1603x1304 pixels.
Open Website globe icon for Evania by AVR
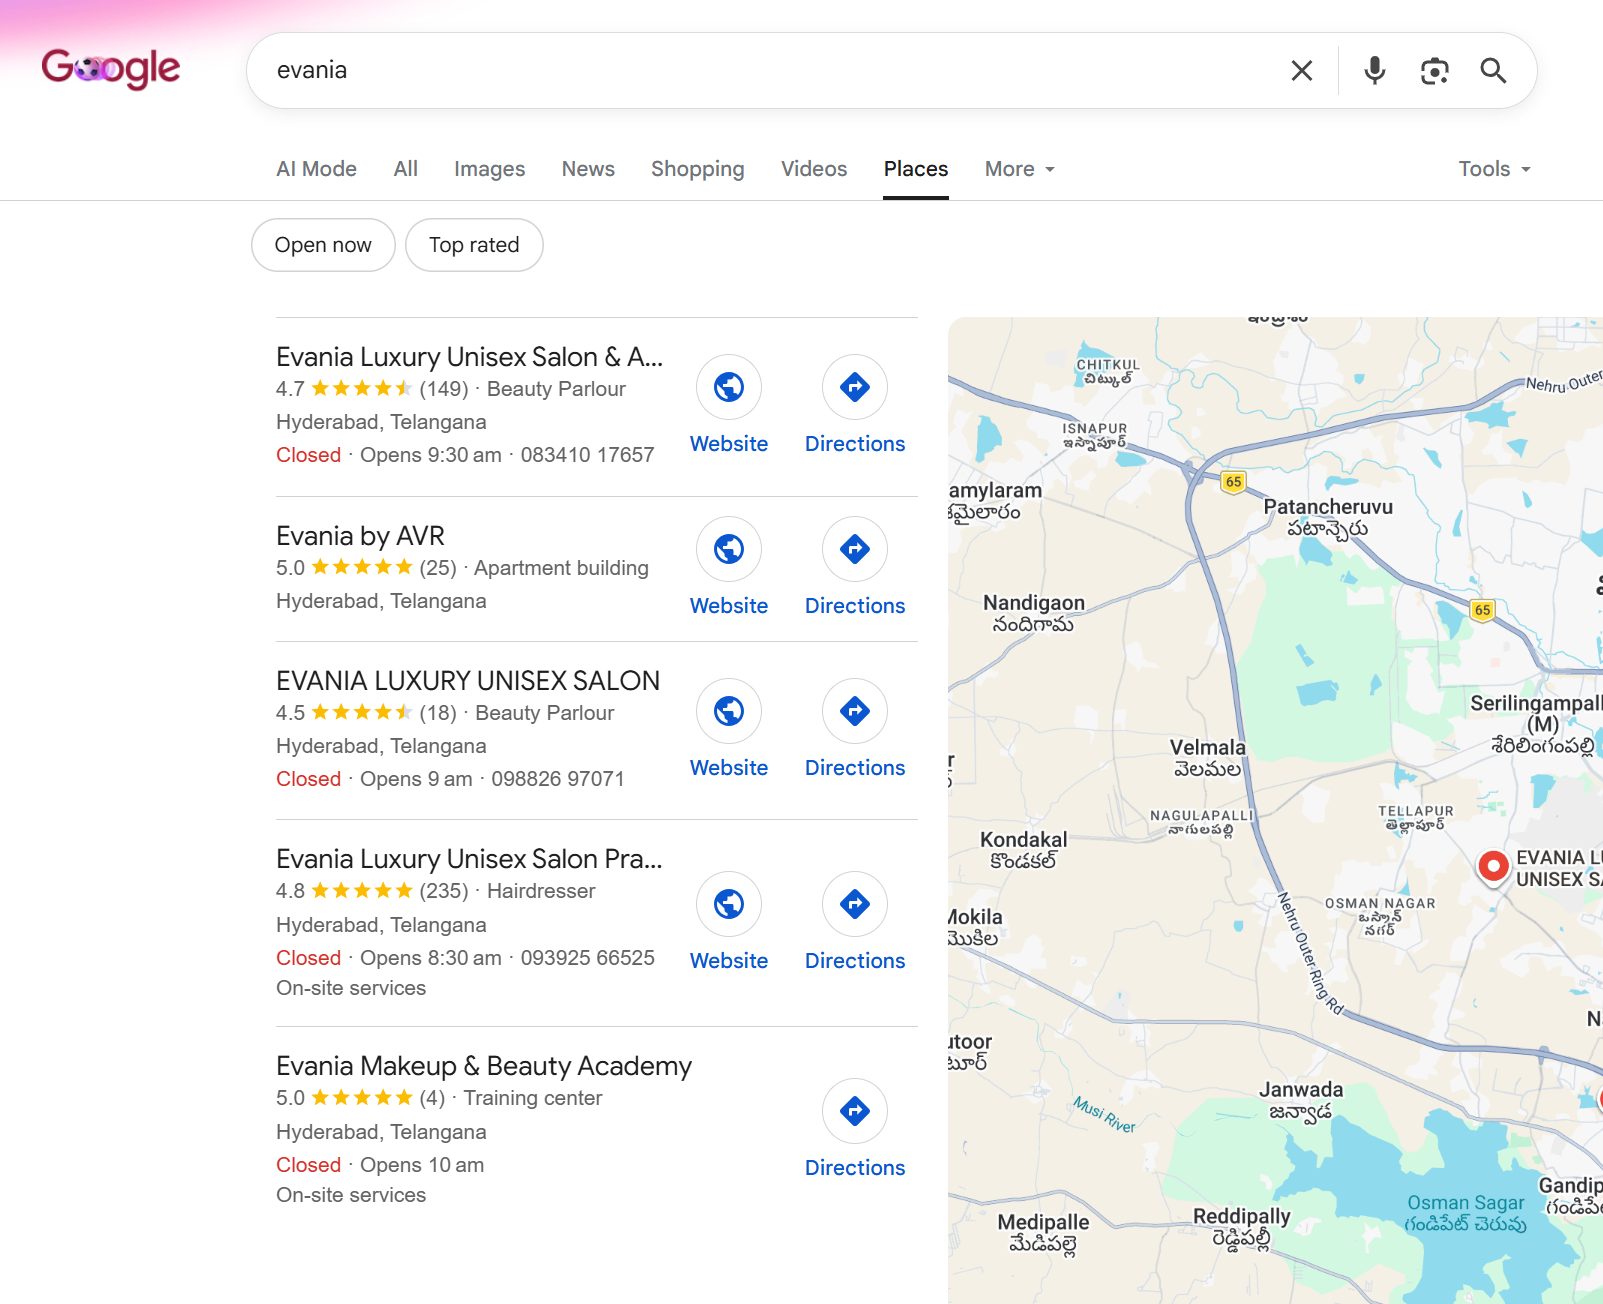pyautogui.click(x=729, y=549)
